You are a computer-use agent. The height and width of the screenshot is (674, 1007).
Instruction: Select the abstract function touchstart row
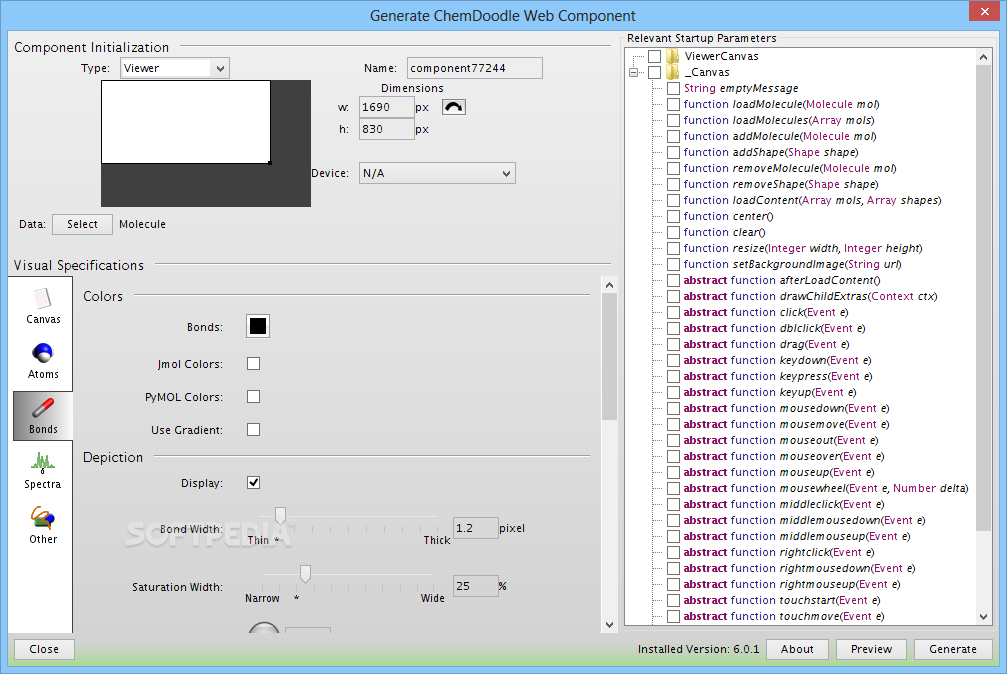point(782,600)
